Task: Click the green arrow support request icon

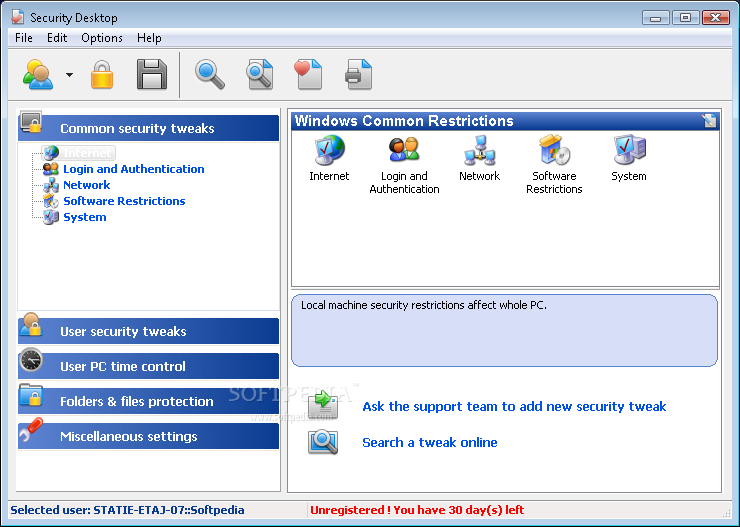Action: tap(323, 405)
